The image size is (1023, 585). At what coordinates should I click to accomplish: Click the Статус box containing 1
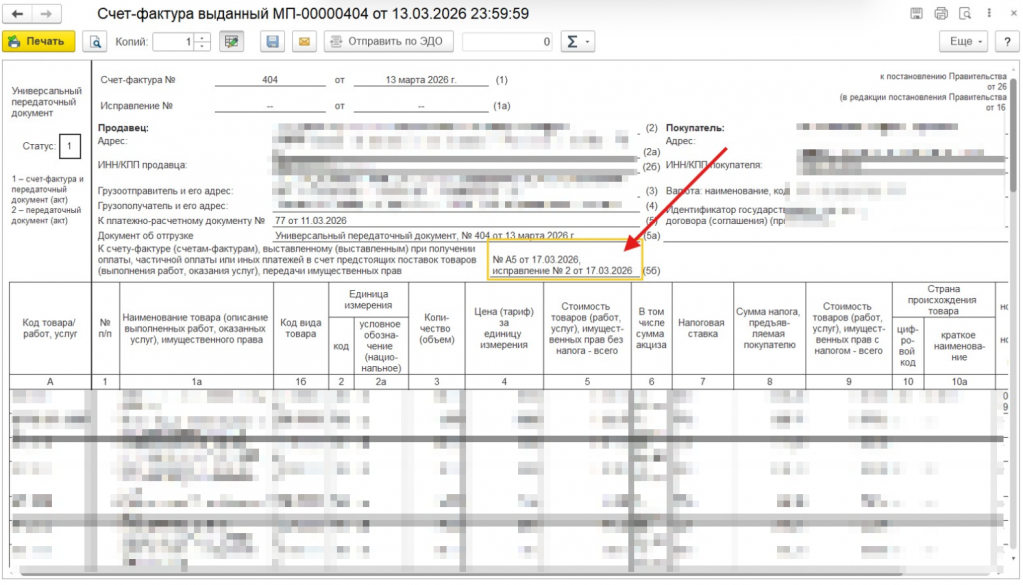pos(69,146)
